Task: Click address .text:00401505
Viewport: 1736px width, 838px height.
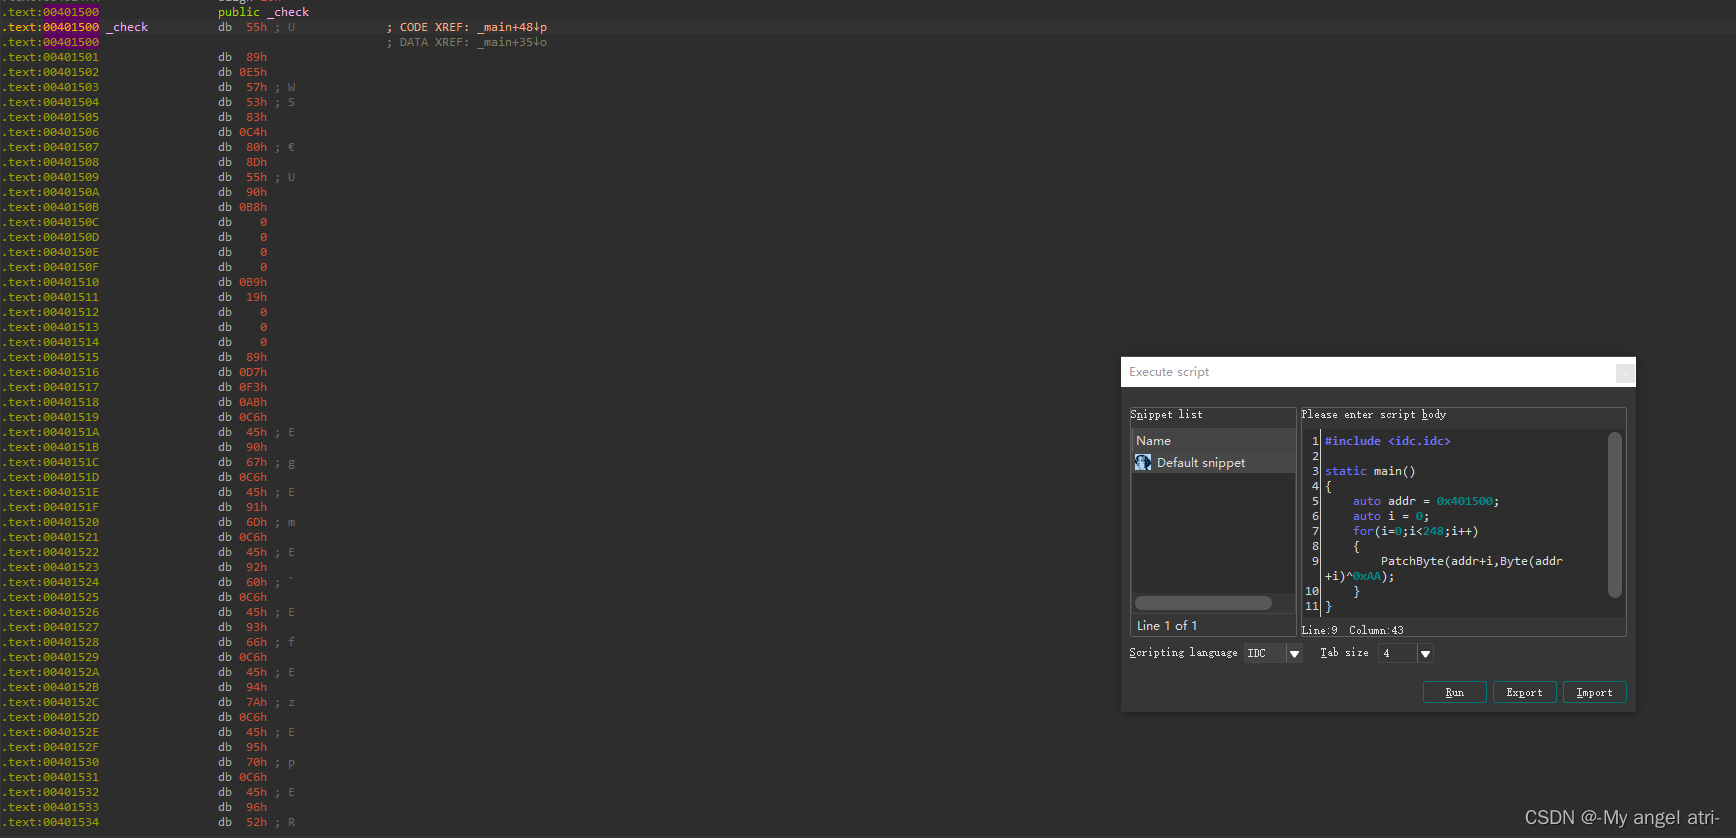Action: click(50, 117)
